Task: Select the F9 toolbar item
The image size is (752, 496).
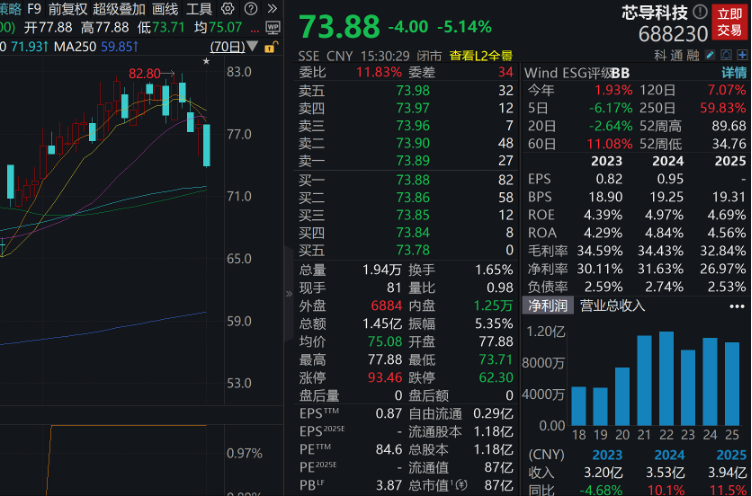Action: 34,9
